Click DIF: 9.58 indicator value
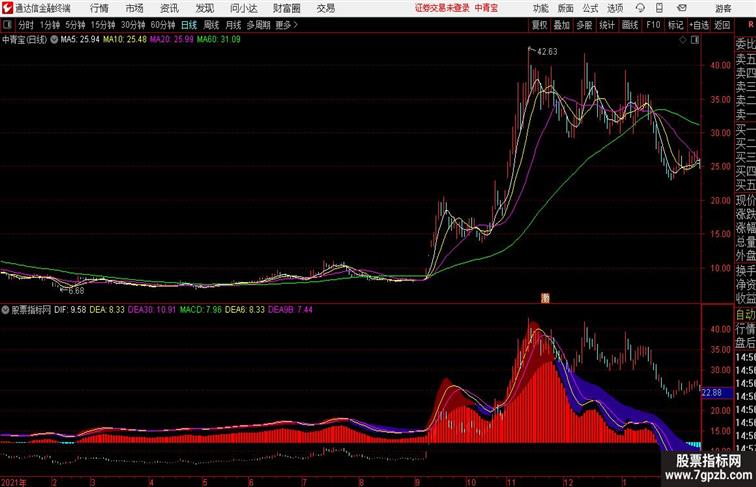Image resolution: width=756 pixels, height=487 pixels. click(70, 310)
